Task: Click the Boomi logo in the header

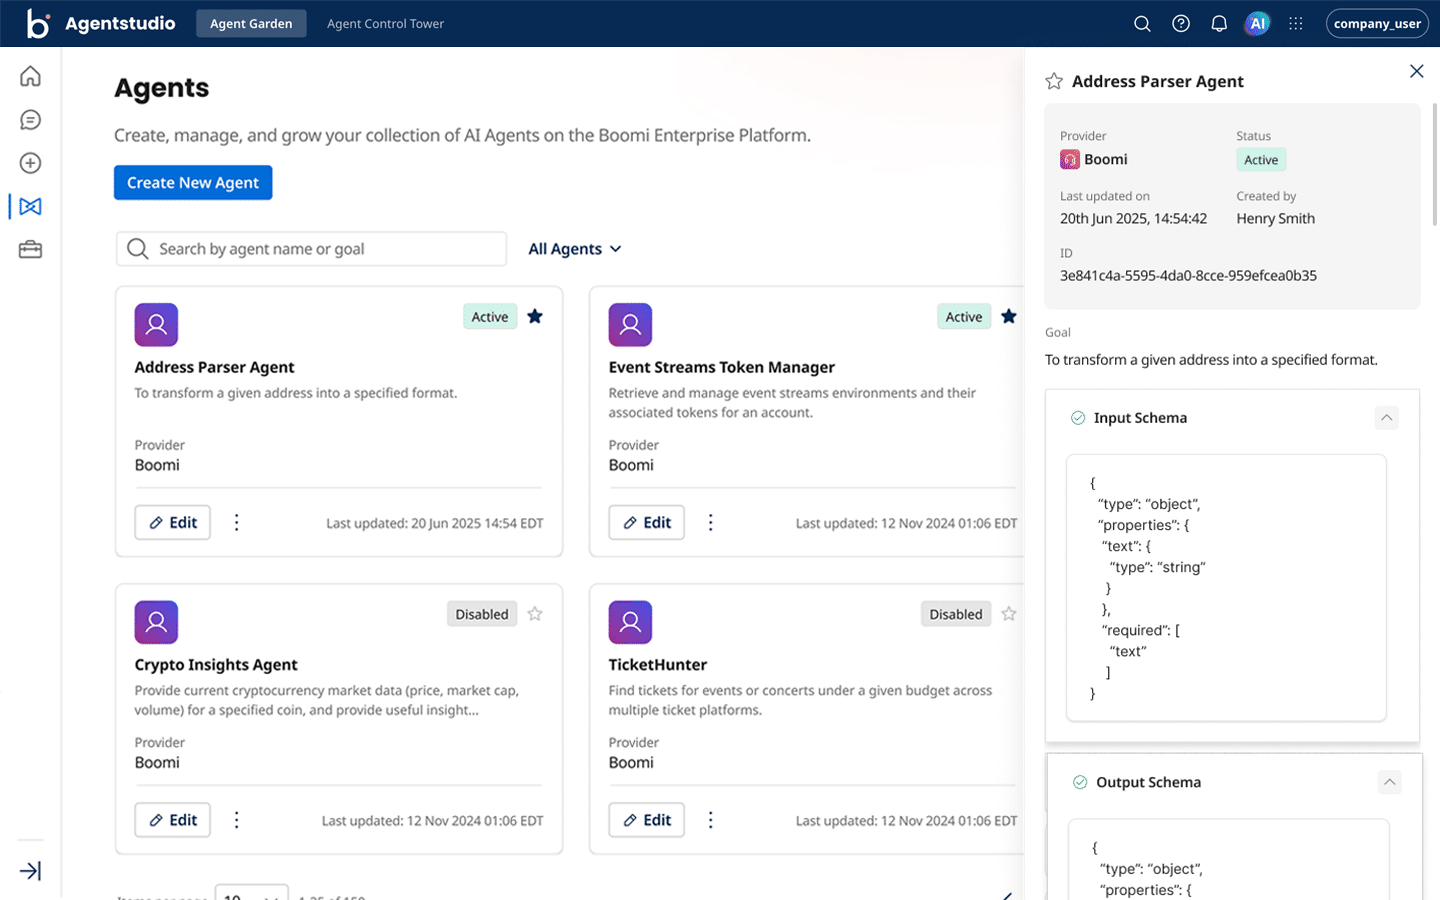Action: (x=38, y=23)
